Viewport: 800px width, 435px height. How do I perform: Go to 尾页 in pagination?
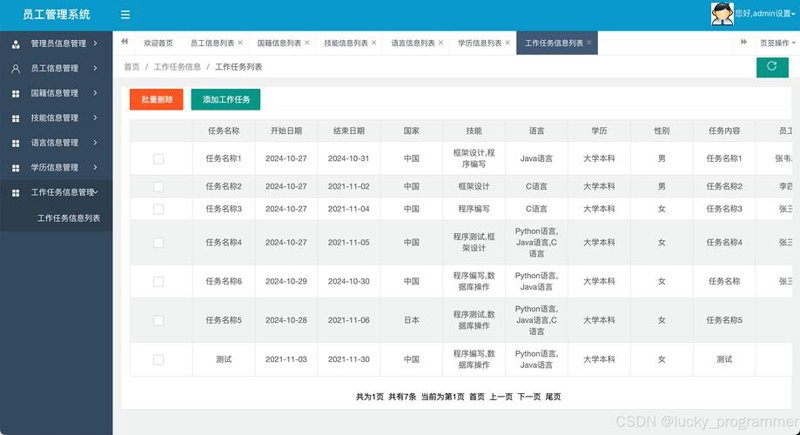coord(553,397)
